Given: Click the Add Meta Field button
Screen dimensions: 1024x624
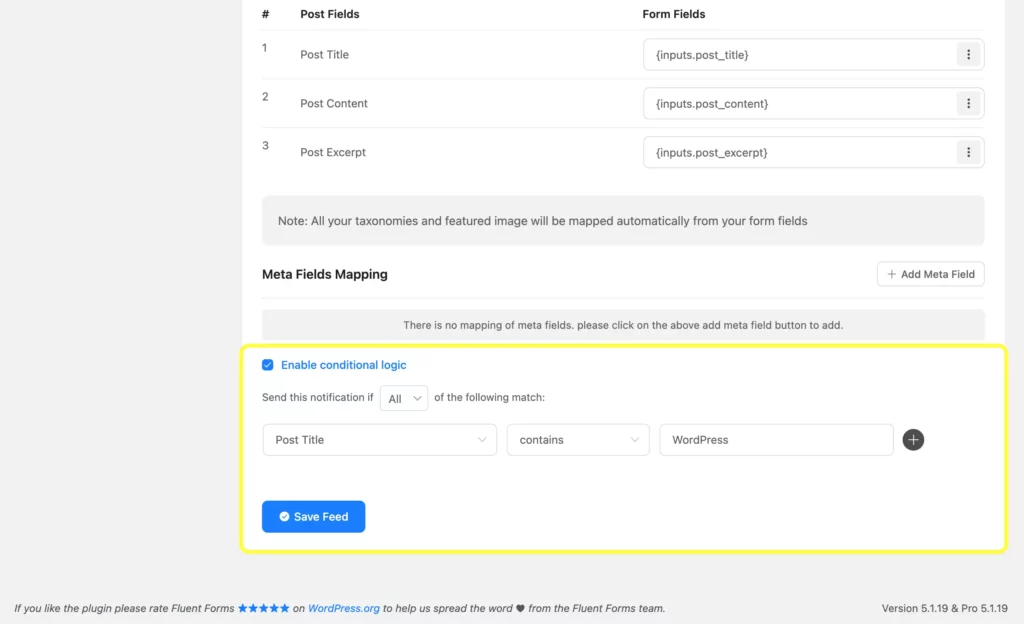Looking at the screenshot, I should click(930, 273).
